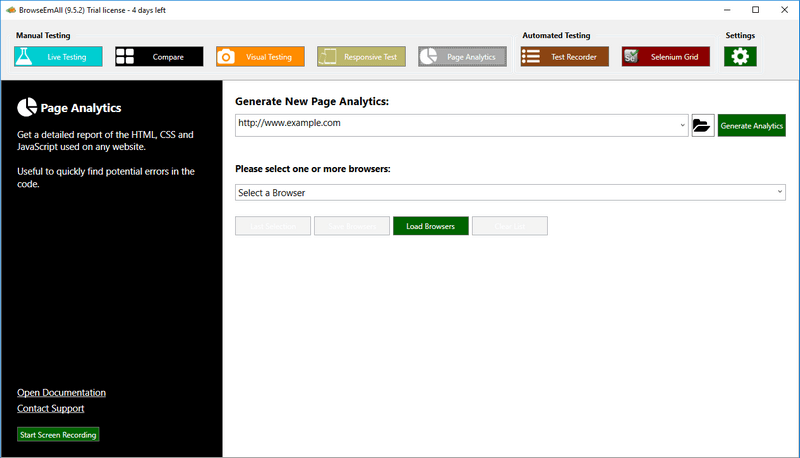Click the Compare grid icon
Viewport: 800px width, 458px height.
click(x=126, y=57)
